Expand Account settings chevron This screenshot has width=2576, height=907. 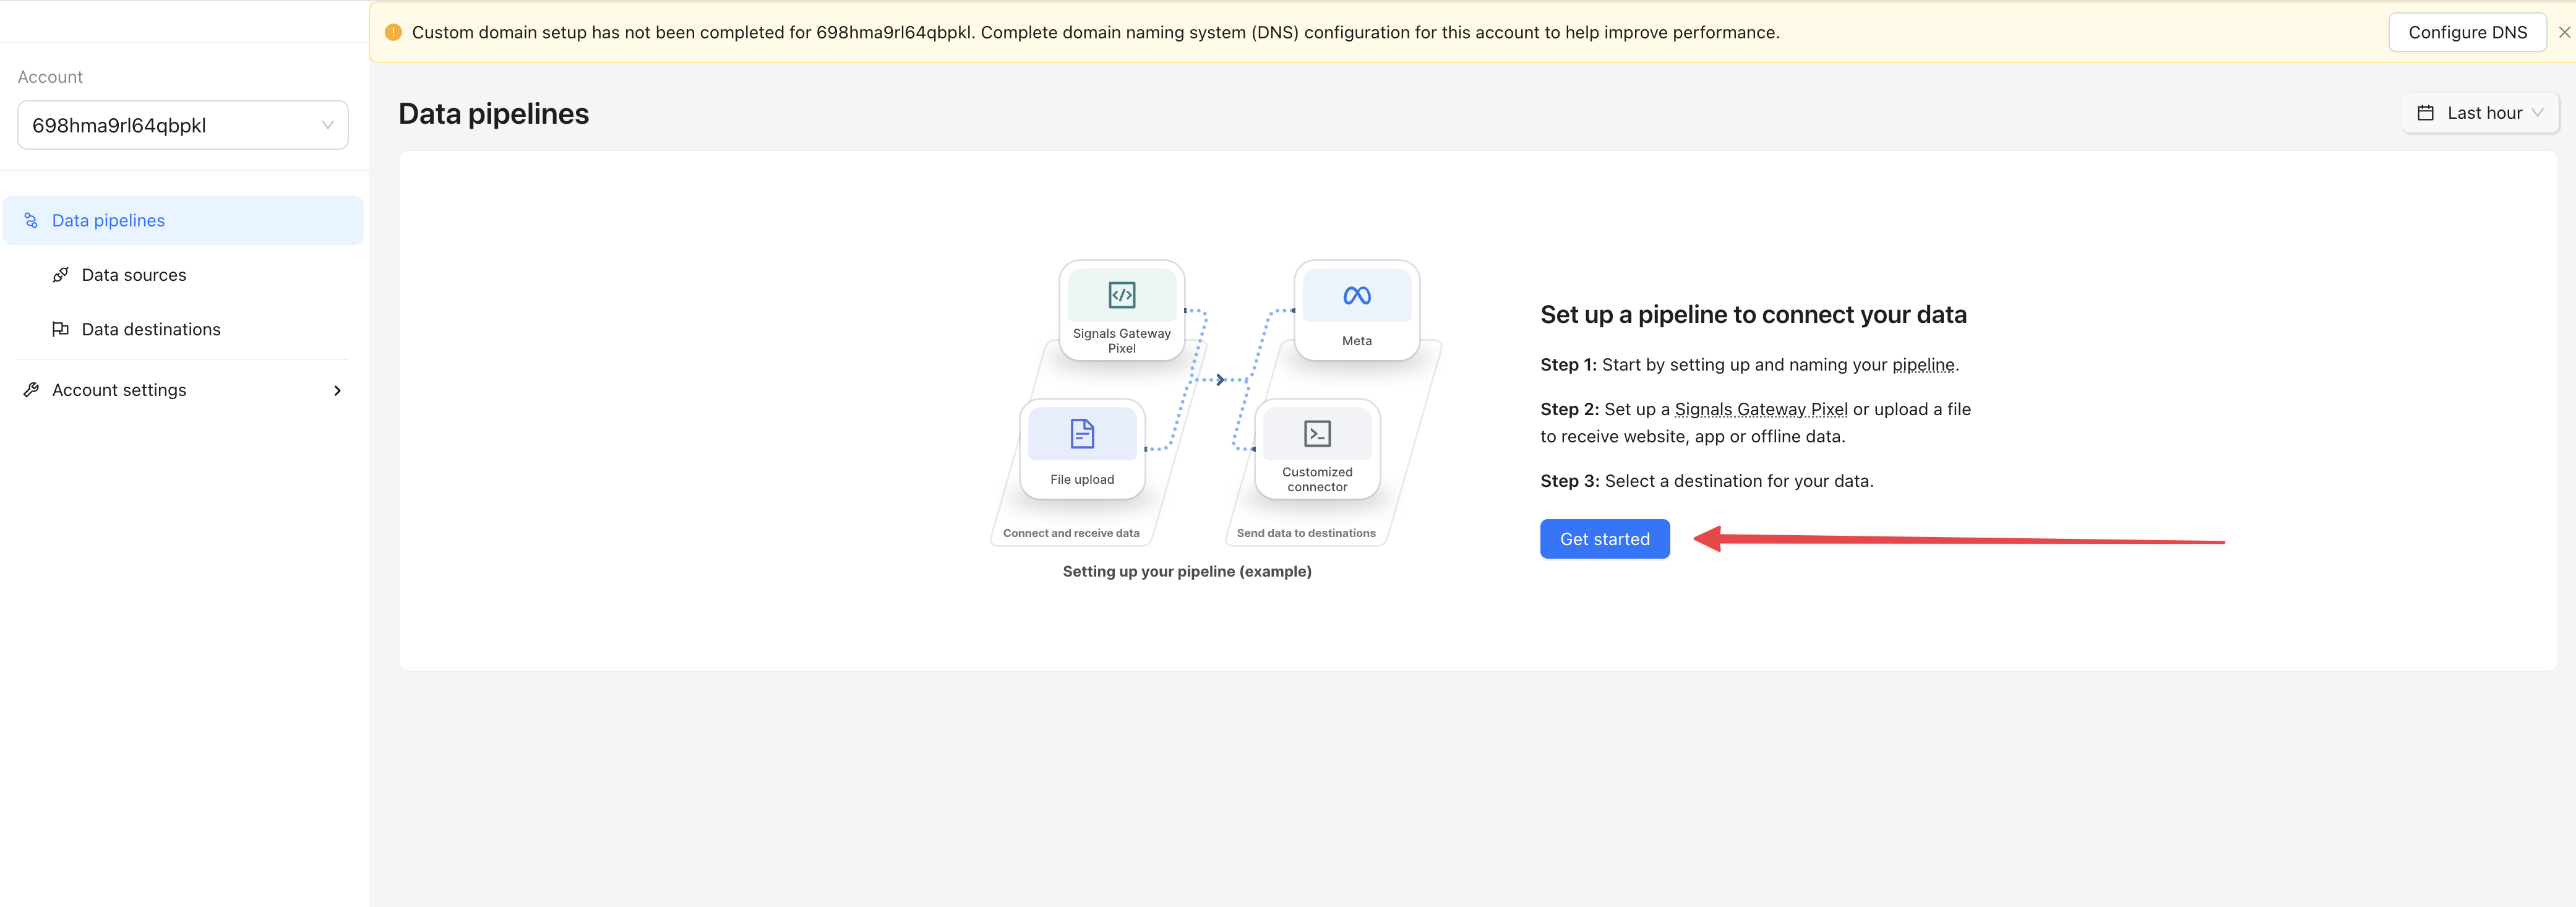pos(337,391)
